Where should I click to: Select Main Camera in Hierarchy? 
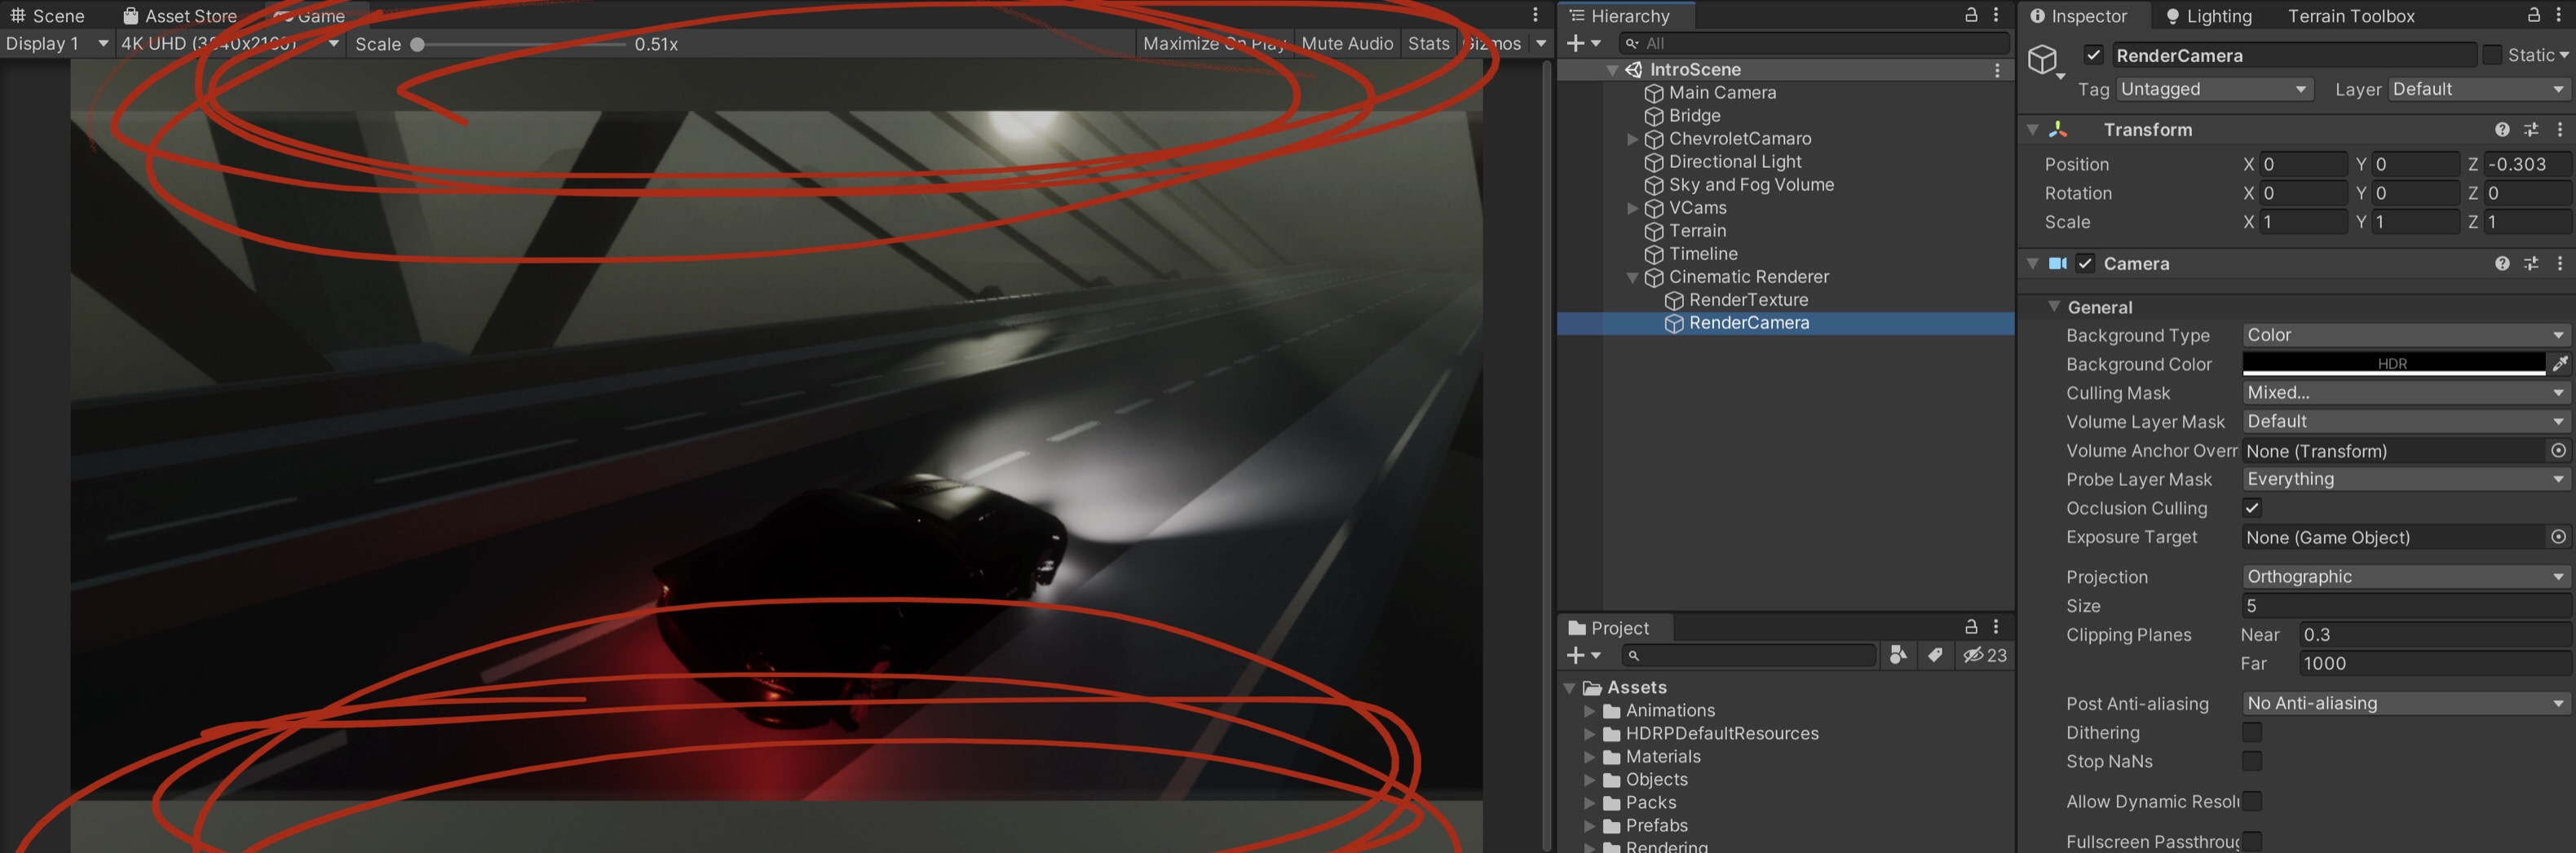[1722, 93]
